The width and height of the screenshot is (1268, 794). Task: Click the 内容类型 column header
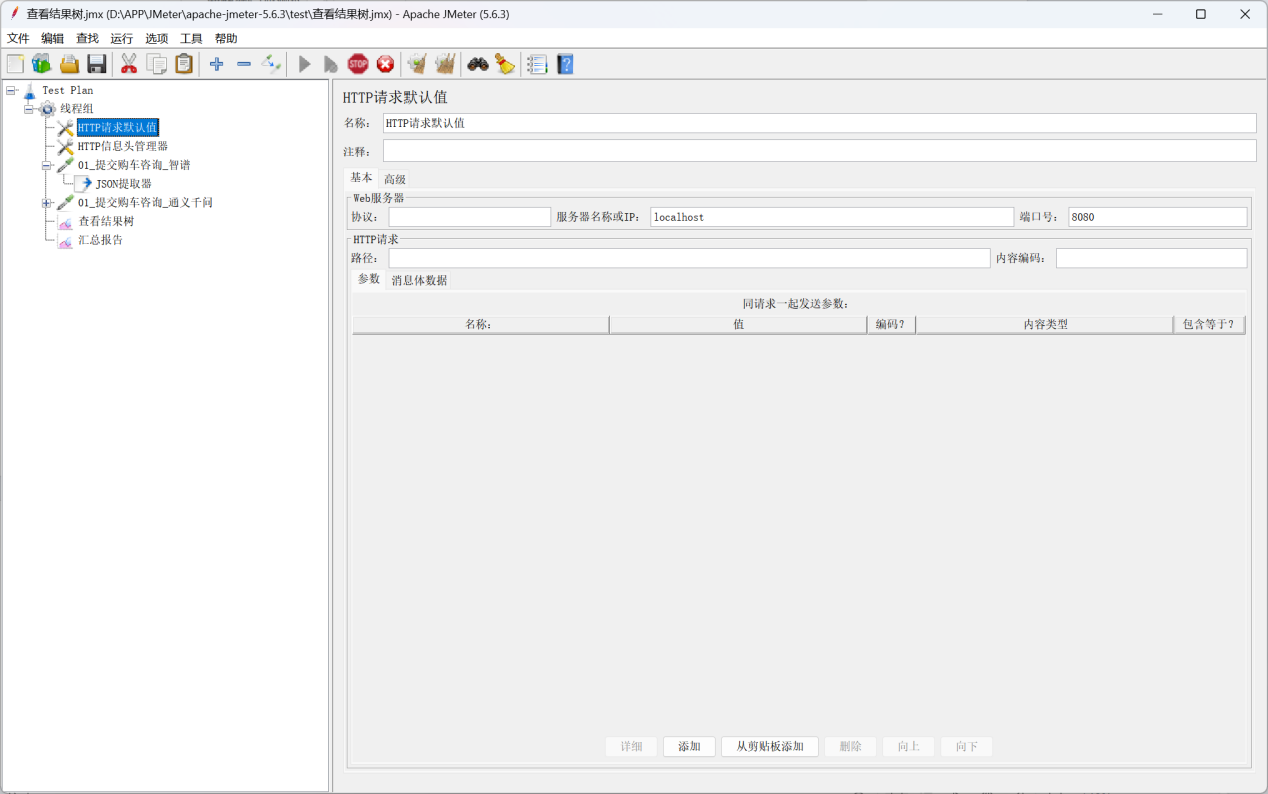1045,325
